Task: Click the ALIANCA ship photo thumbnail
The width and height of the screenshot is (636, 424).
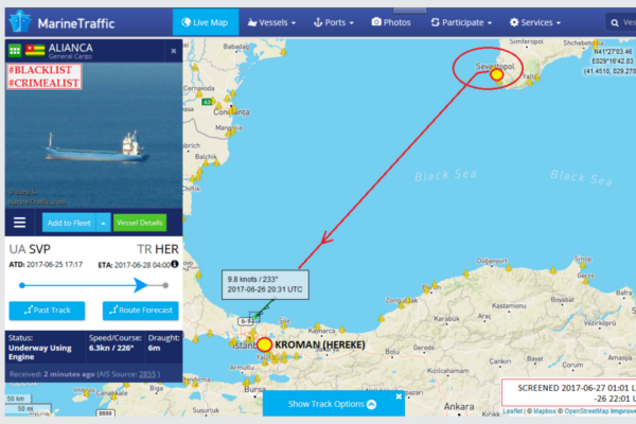Action: (94, 135)
